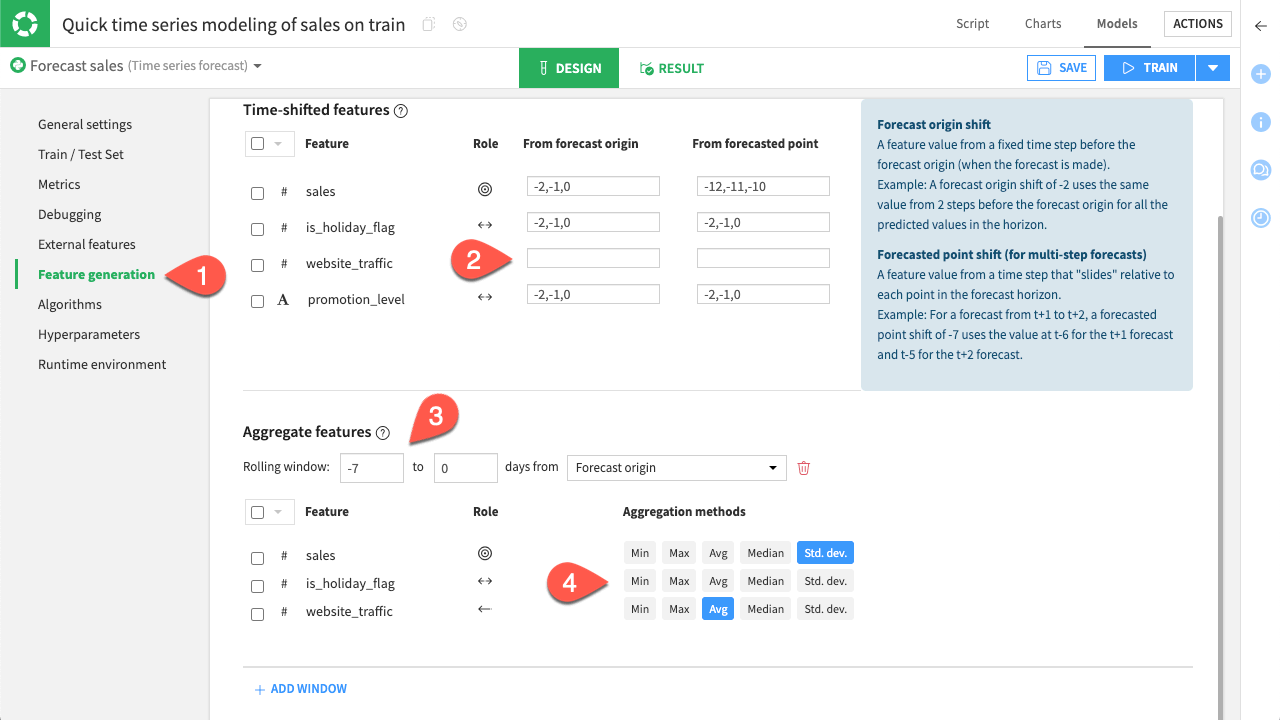Click the back arrow in right sidebar

1260,27
